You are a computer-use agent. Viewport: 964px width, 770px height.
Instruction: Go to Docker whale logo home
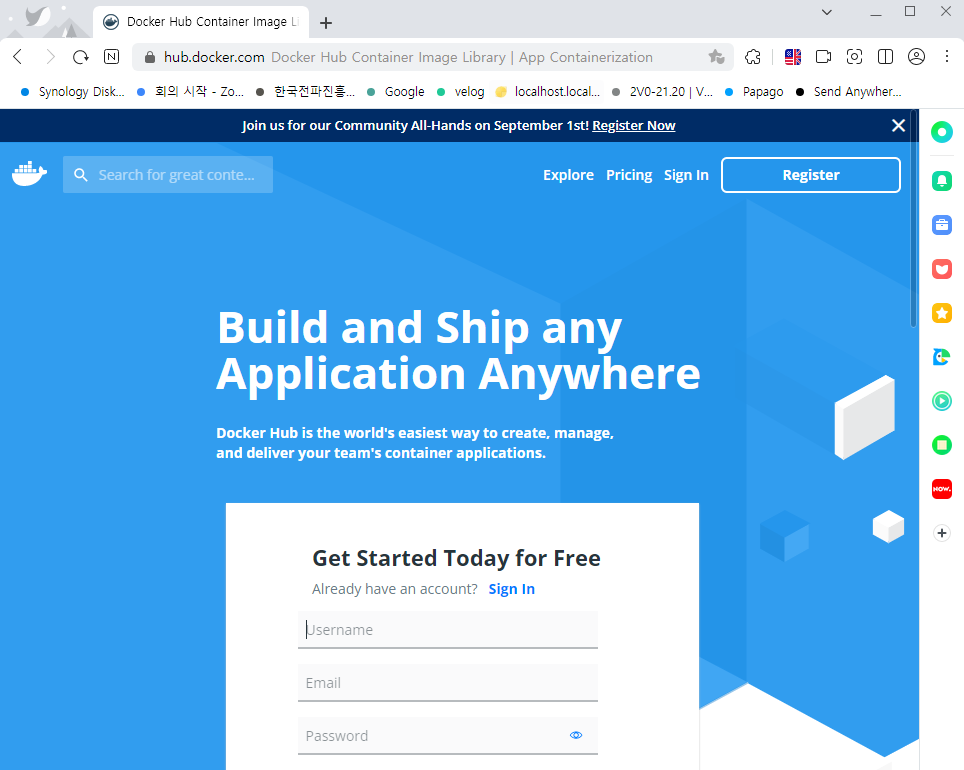29,175
